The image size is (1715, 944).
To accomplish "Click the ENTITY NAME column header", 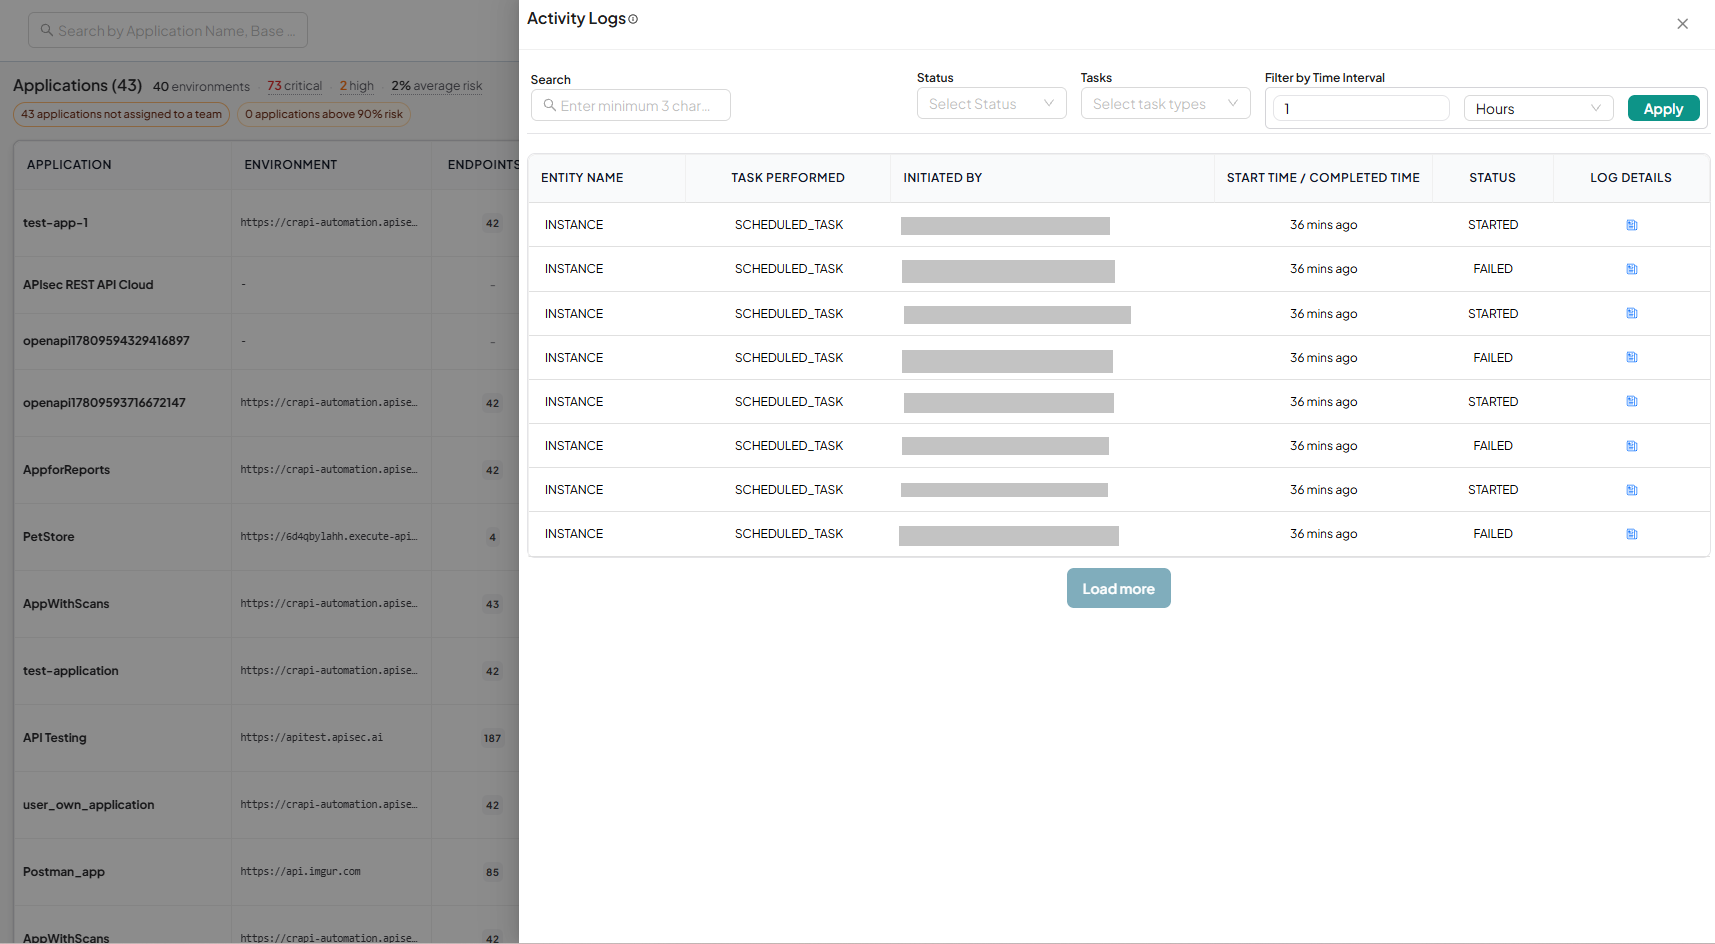I will (x=582, y=178).
